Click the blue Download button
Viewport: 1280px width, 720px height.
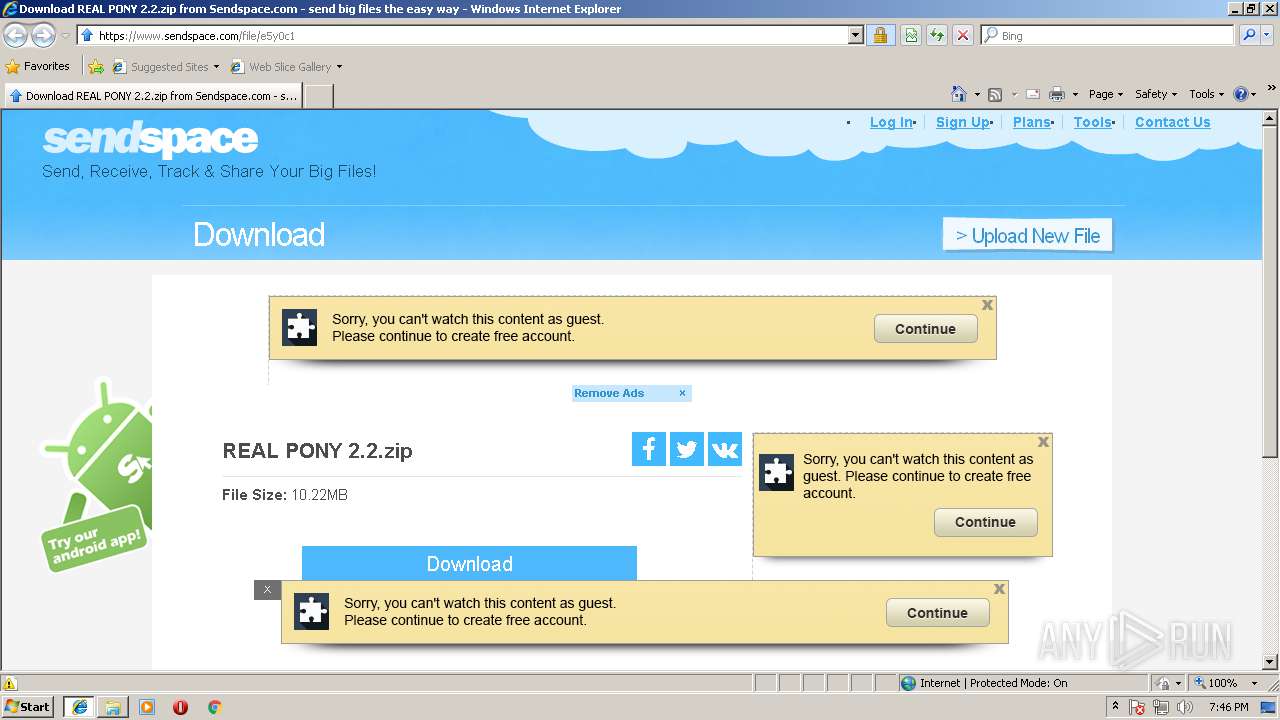(x=469, y=563)
